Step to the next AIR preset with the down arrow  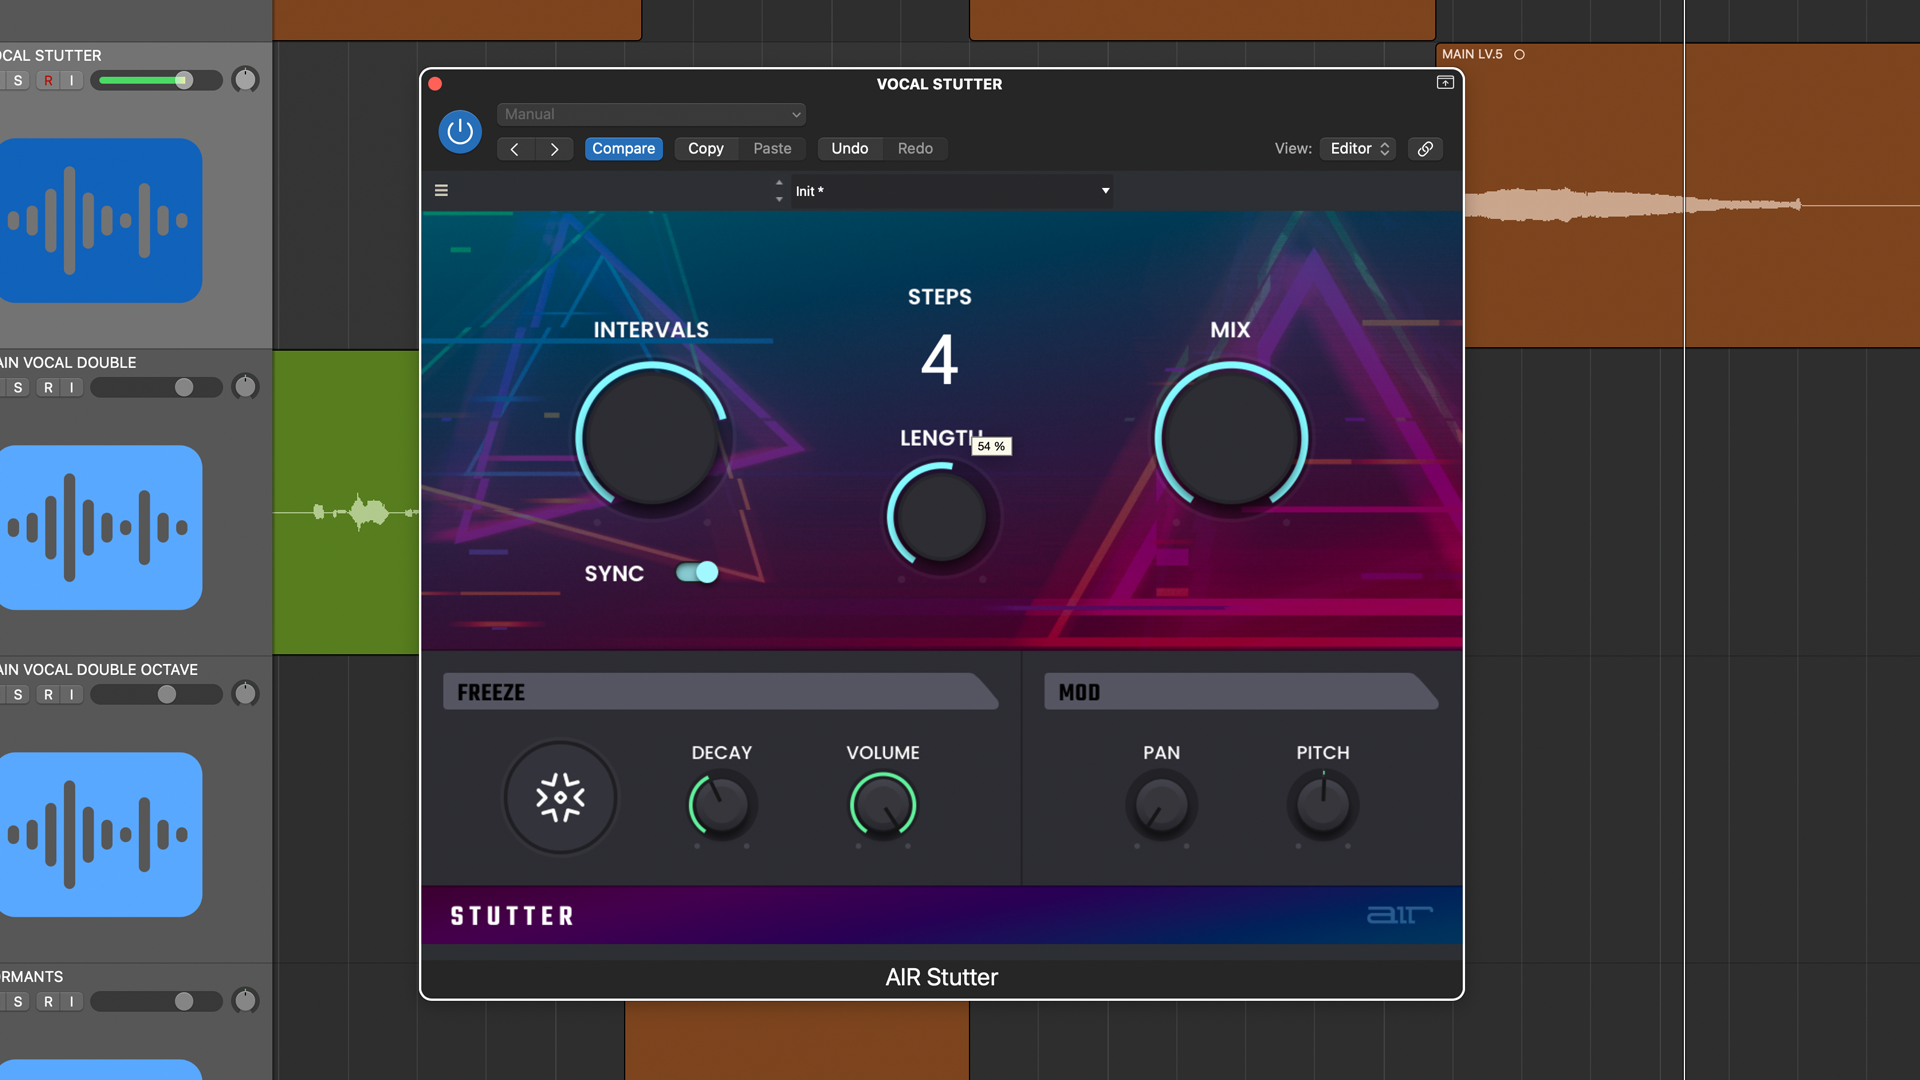[779, 199]
